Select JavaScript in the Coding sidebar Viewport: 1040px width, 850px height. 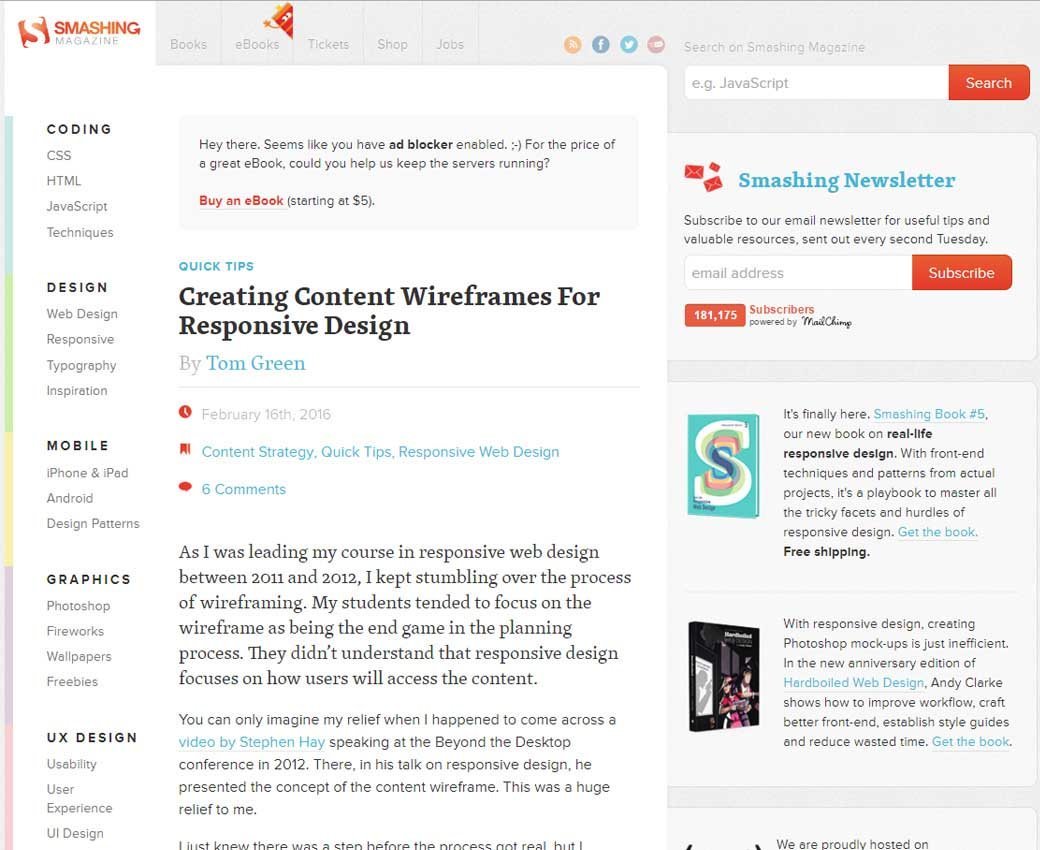(x=77, y=206)
